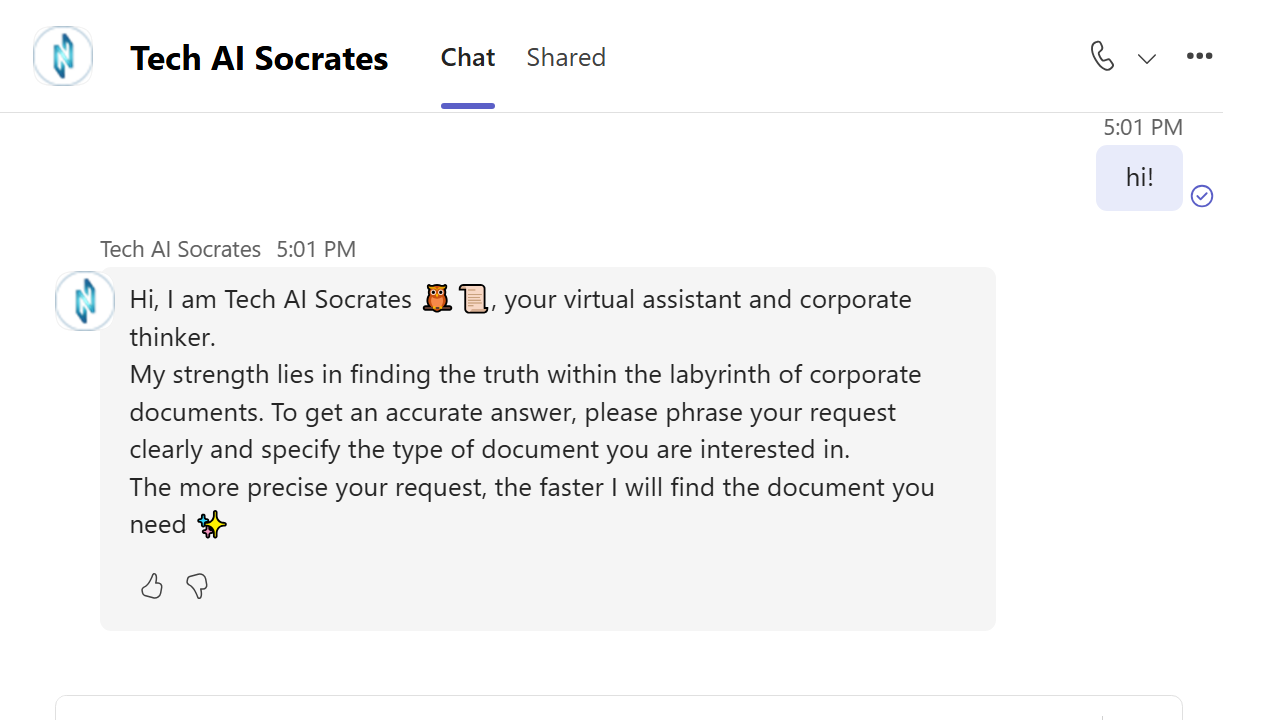This screenshot has width=1280, height=720.
Task: Focus the message compose box
Action: point(619,707)
